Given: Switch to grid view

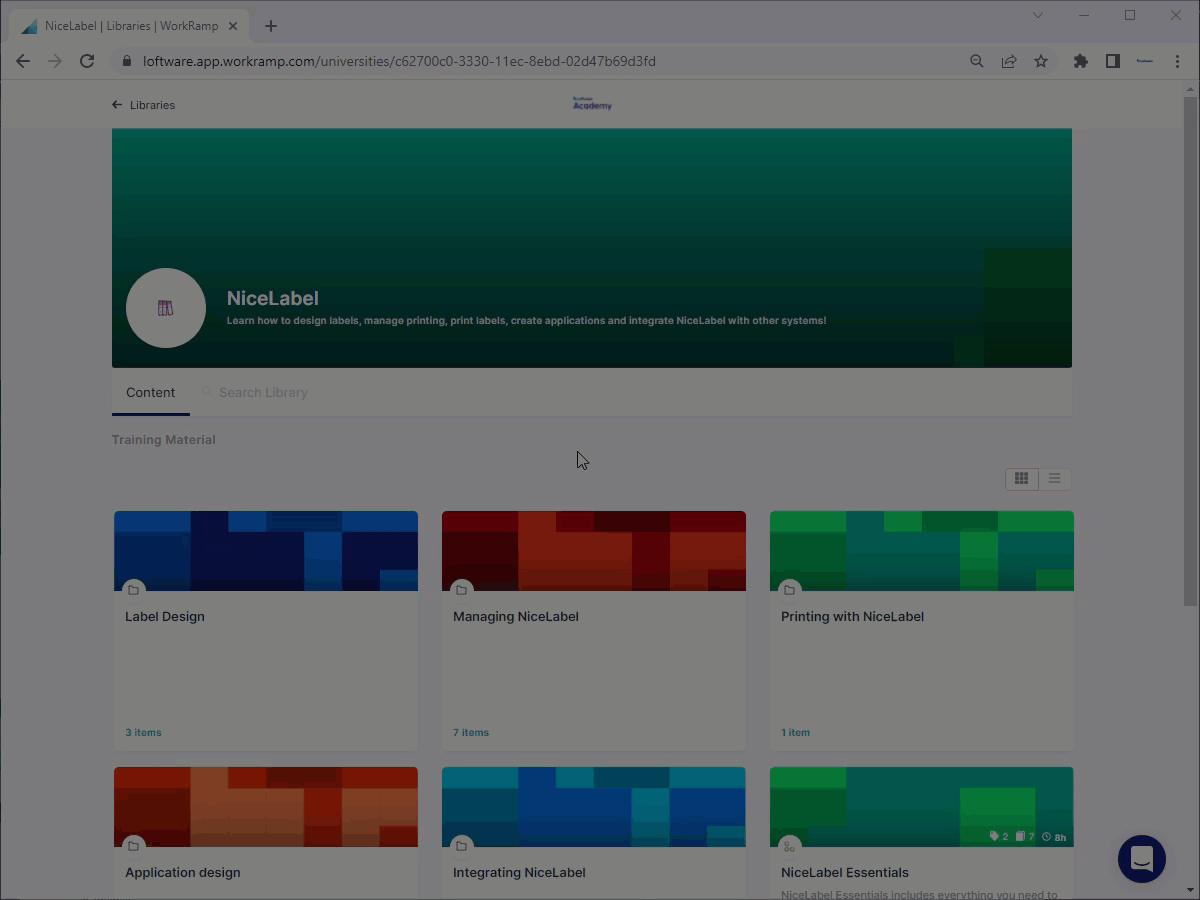Looking at the screenshot, I should tap(1021, 479).
